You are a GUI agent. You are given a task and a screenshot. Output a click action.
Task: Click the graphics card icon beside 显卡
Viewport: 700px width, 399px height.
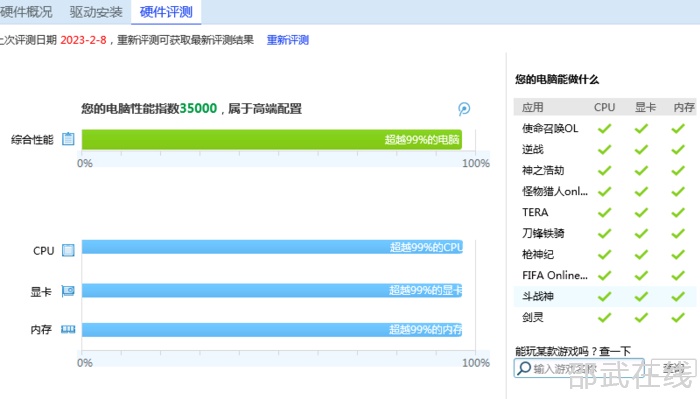[x=68, y=291]
